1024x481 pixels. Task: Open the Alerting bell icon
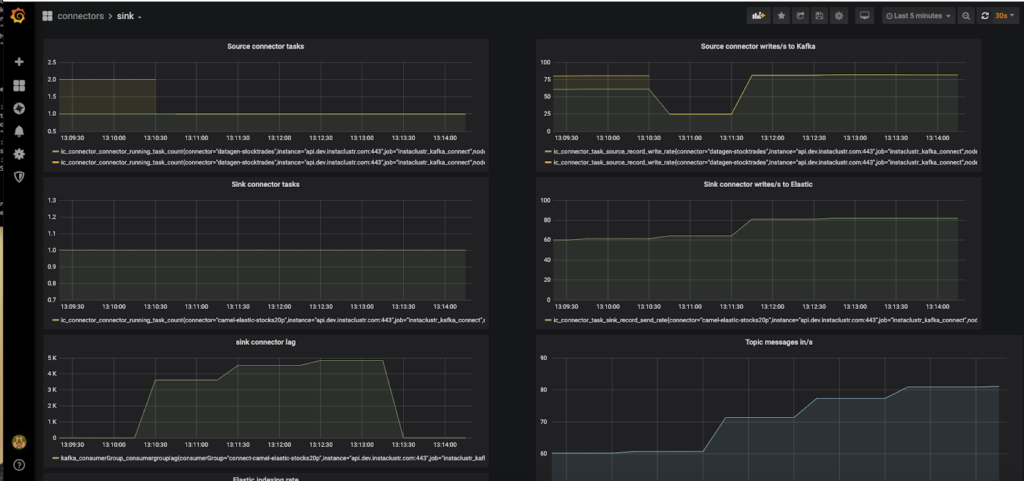[x=18, y=131]
